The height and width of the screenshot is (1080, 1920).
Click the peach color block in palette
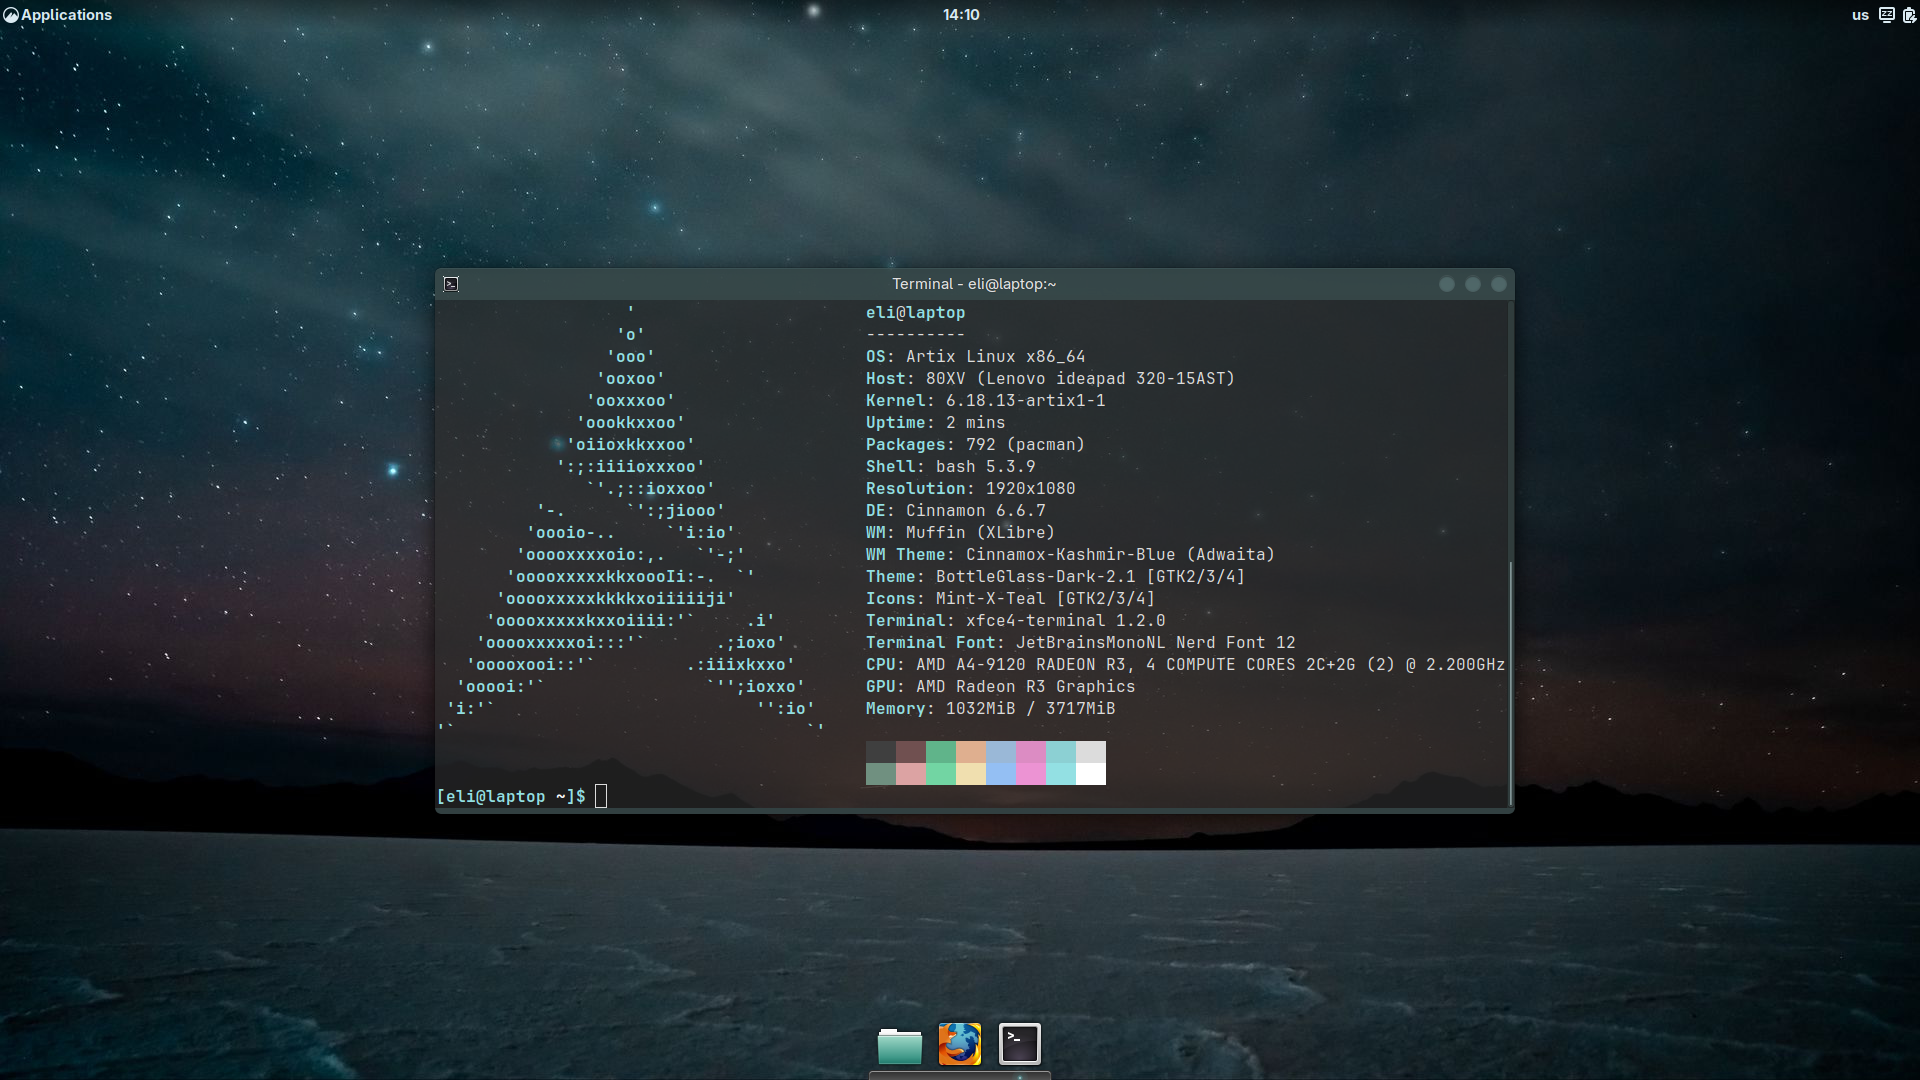(970, 752)
